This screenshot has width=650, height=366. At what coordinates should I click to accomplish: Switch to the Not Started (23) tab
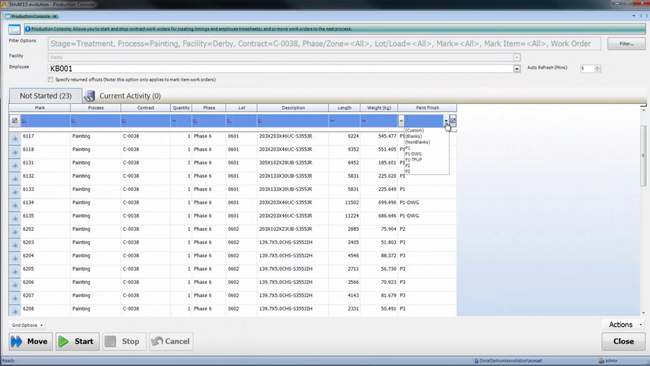(x=46, y=96)
